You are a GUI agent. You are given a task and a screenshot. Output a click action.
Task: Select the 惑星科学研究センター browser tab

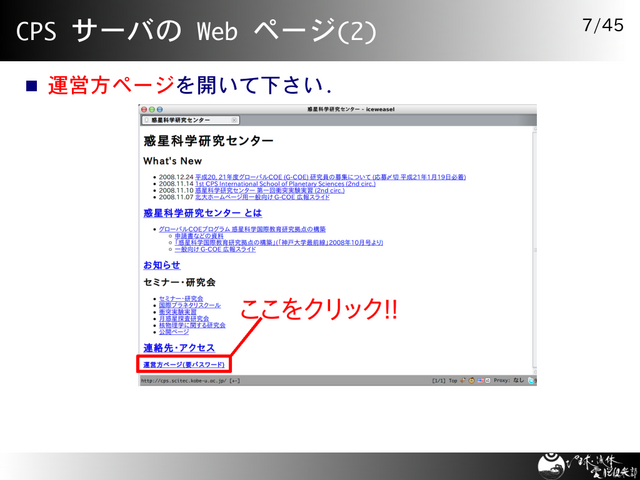pos(180,120)
